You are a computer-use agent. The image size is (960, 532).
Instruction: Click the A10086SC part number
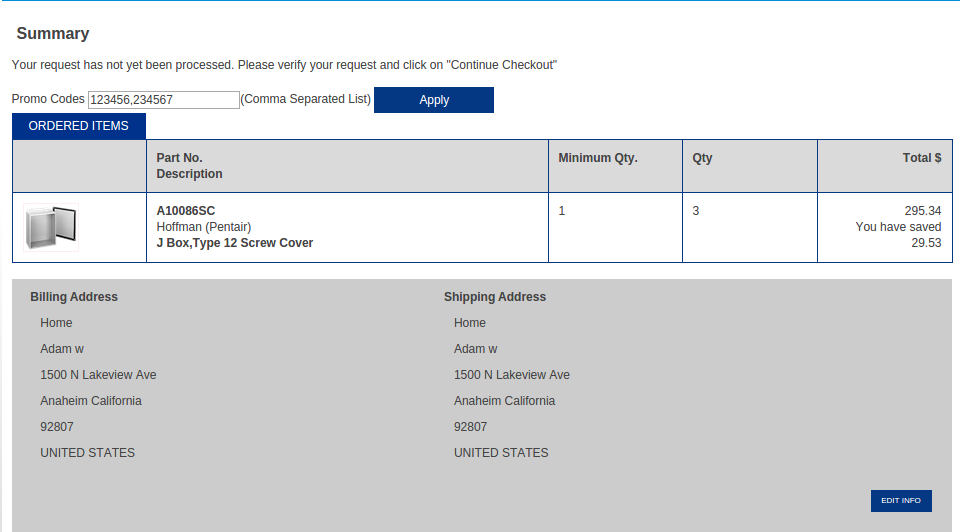coord(186,211)
